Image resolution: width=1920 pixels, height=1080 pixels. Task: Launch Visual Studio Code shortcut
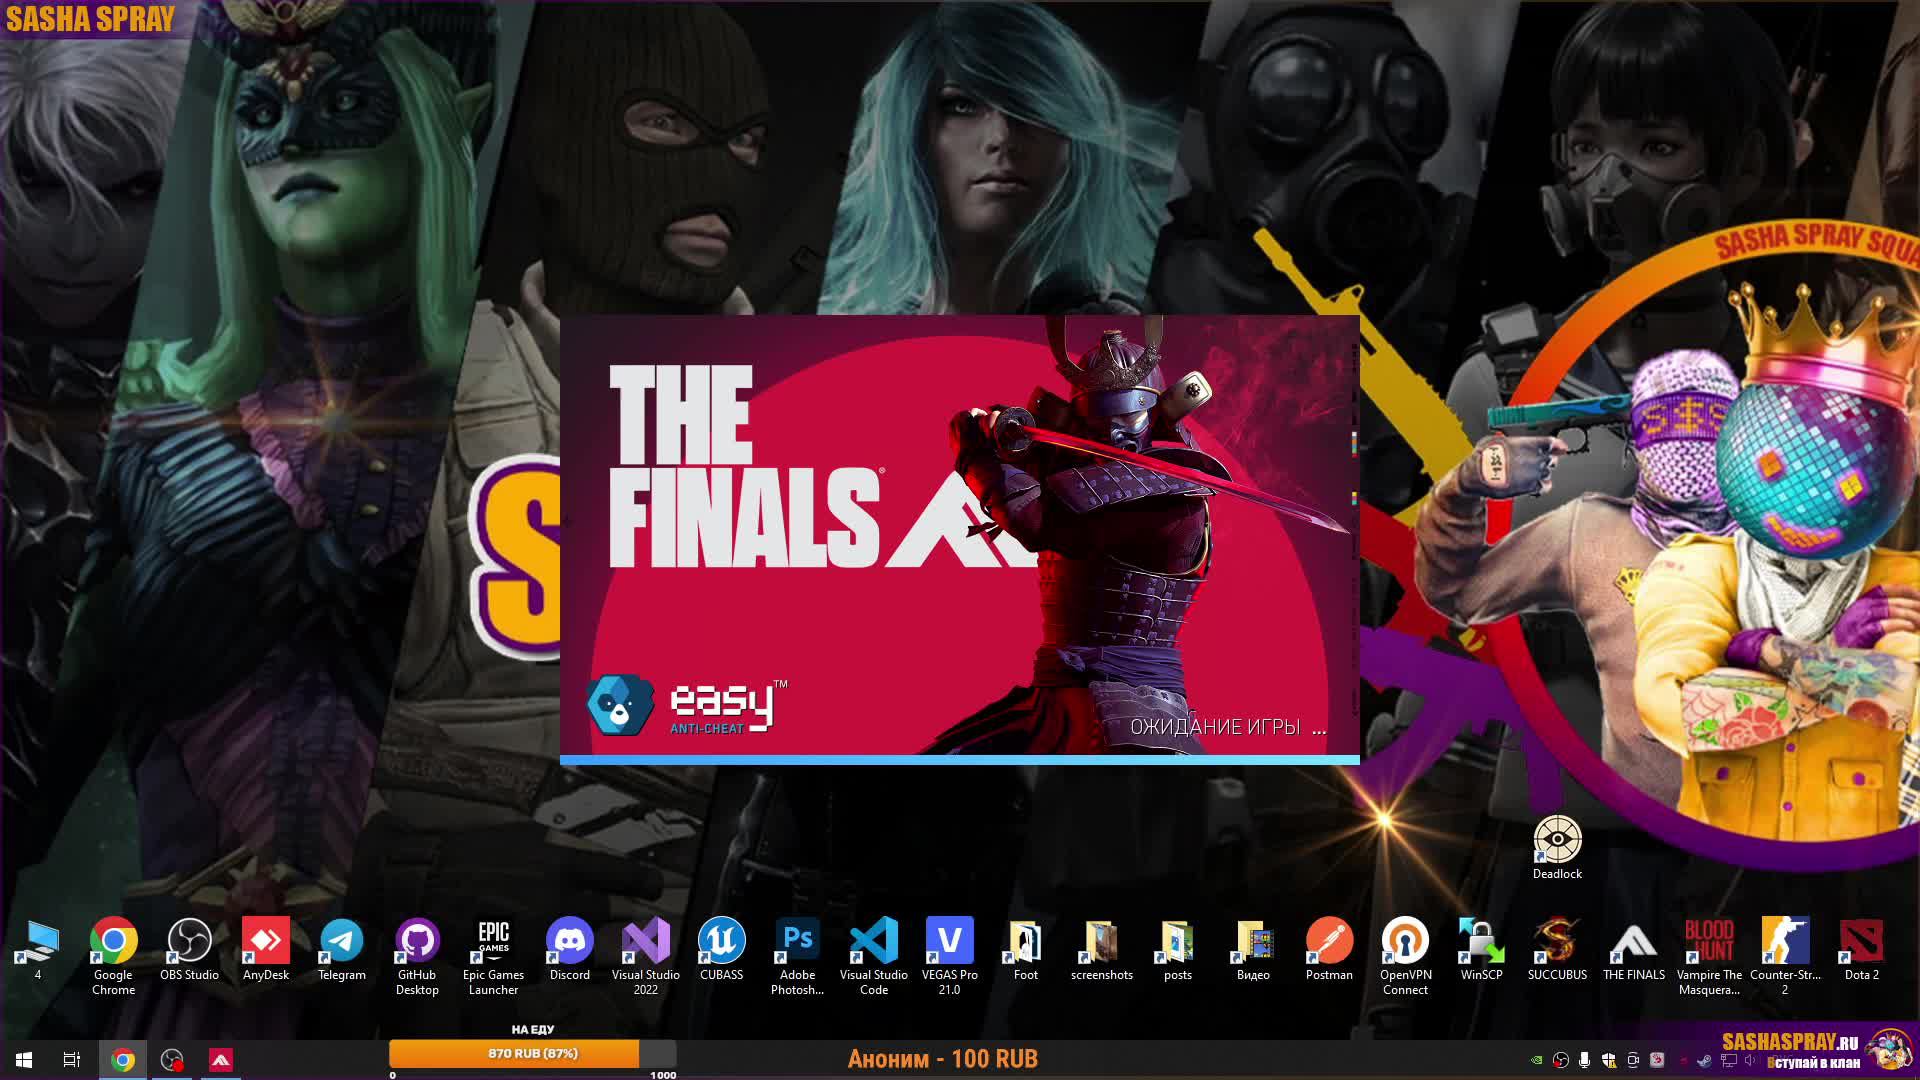[873, 945]
